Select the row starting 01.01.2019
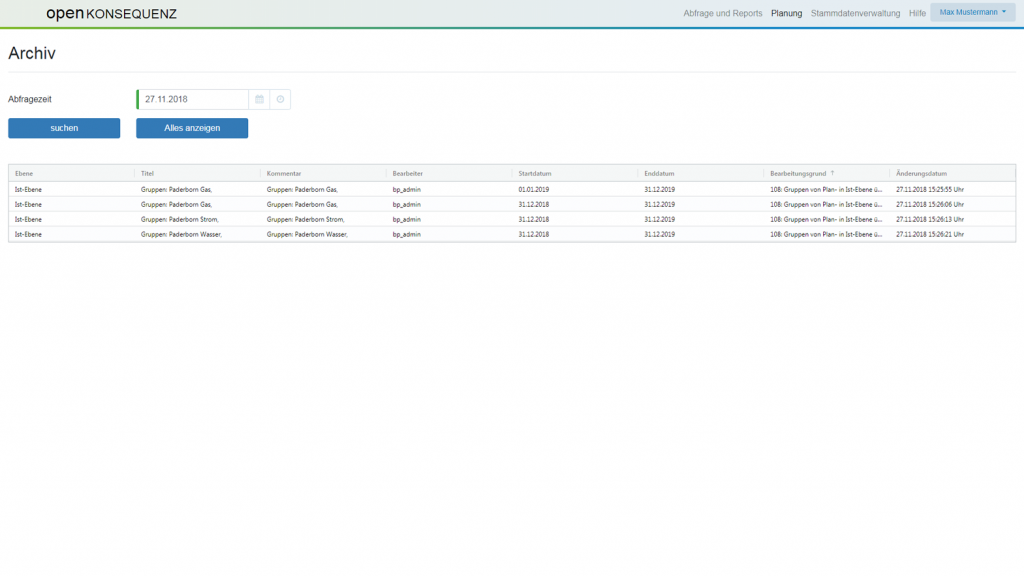Image resolution: width=1024 pixels, height=576 pixels. coord(536,189)
